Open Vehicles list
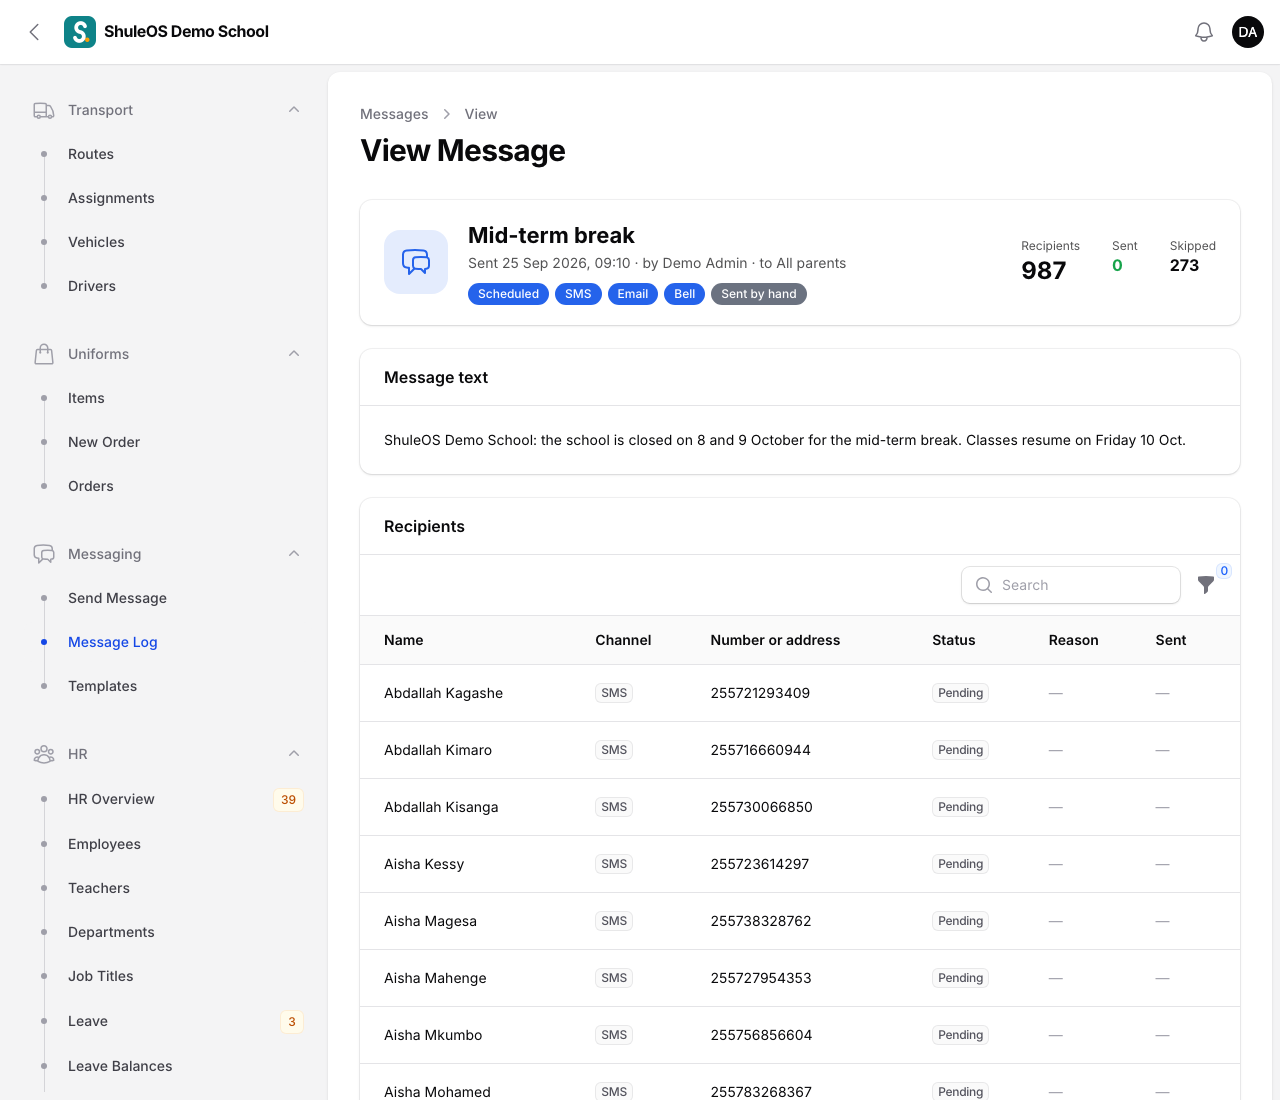 click(96, 242)
